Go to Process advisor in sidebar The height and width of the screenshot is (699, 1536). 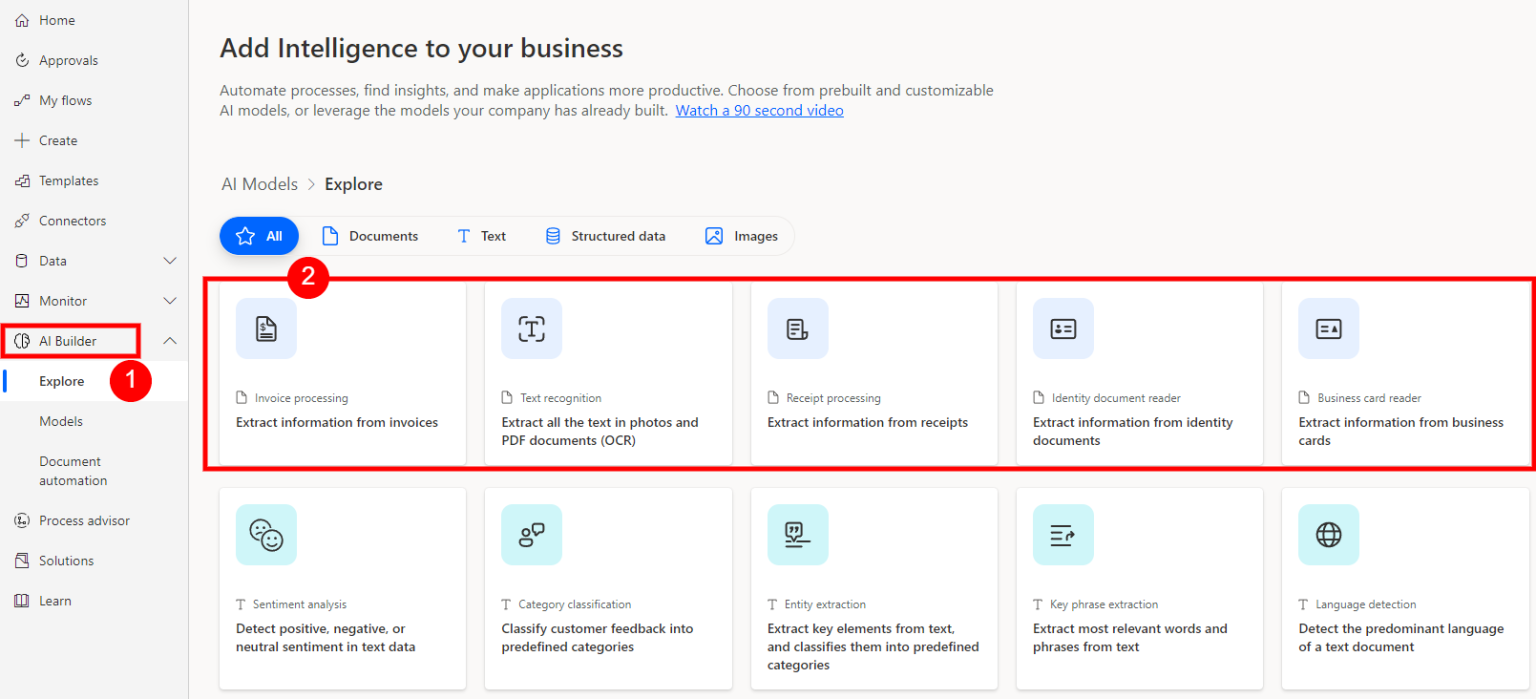(84, 521)
